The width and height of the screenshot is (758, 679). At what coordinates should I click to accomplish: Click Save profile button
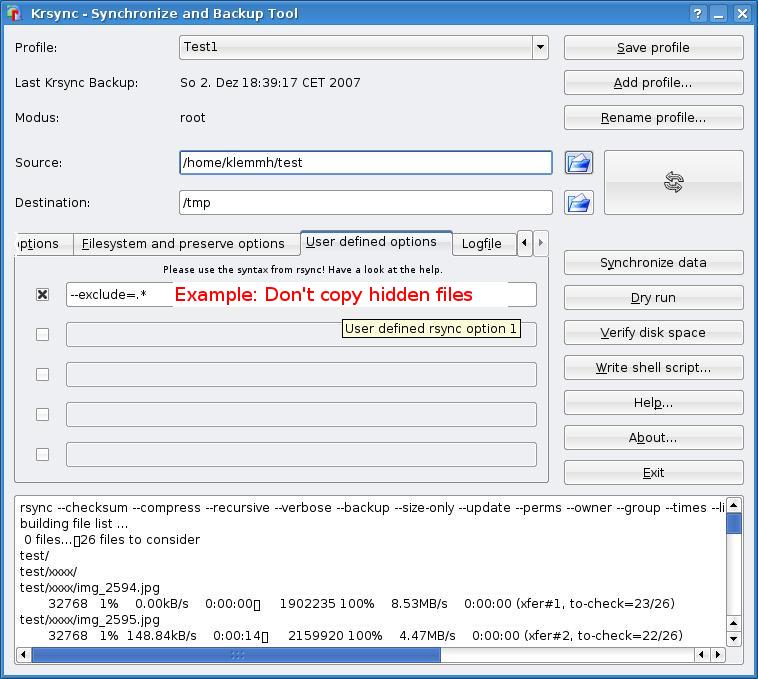click(x=654, y=47)
